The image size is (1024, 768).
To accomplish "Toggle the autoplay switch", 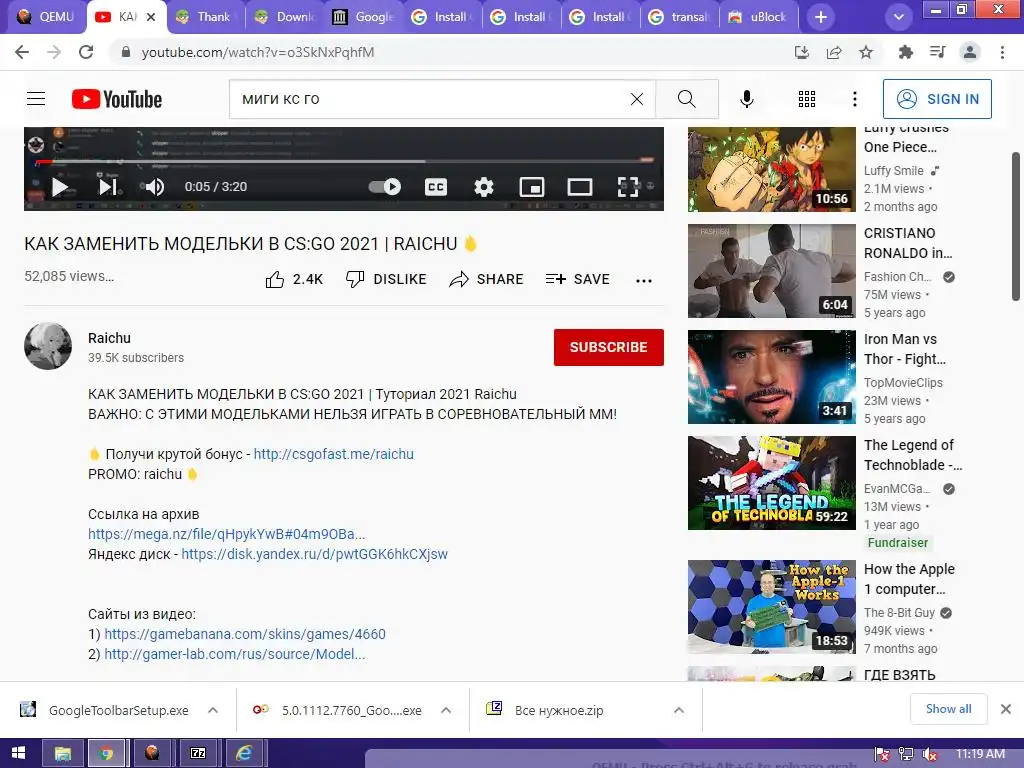I will pyautogui.click(x=385, y=187).
